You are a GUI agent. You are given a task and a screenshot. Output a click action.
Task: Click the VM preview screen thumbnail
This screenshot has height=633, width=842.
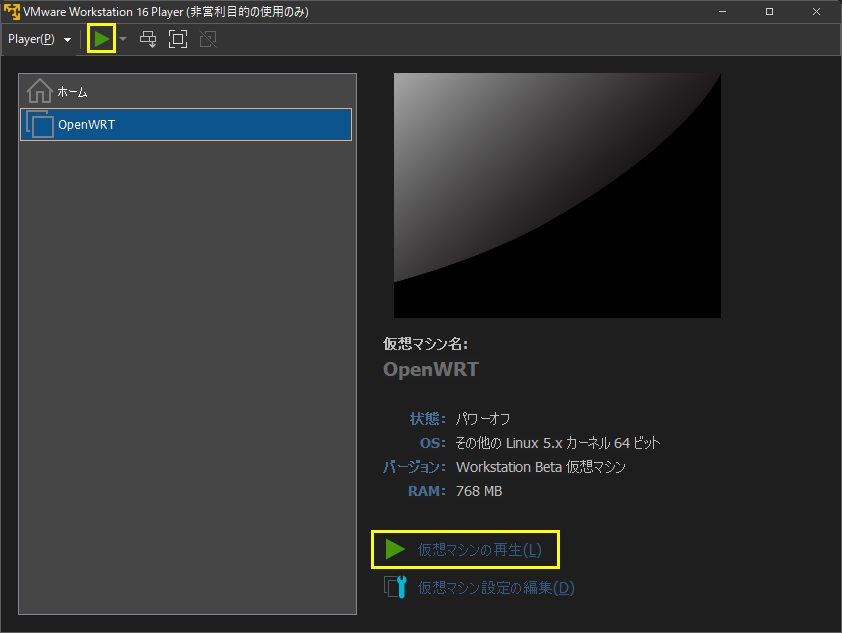[557, 195]
